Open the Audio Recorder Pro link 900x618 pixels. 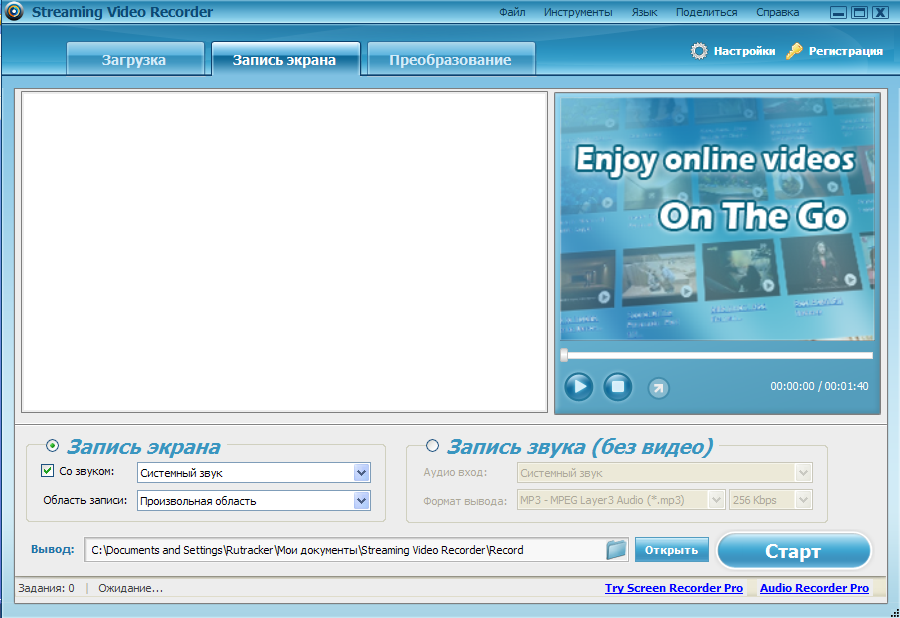pos(814,588)
